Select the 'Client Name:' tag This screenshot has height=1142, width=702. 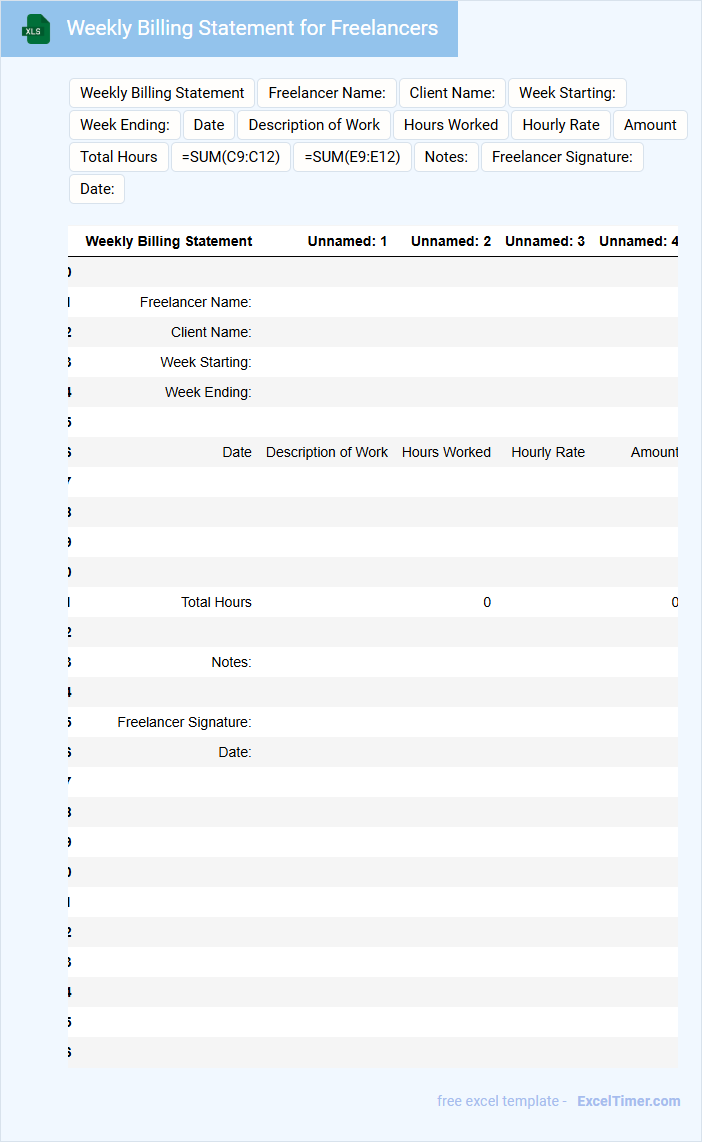coord(452,93)
